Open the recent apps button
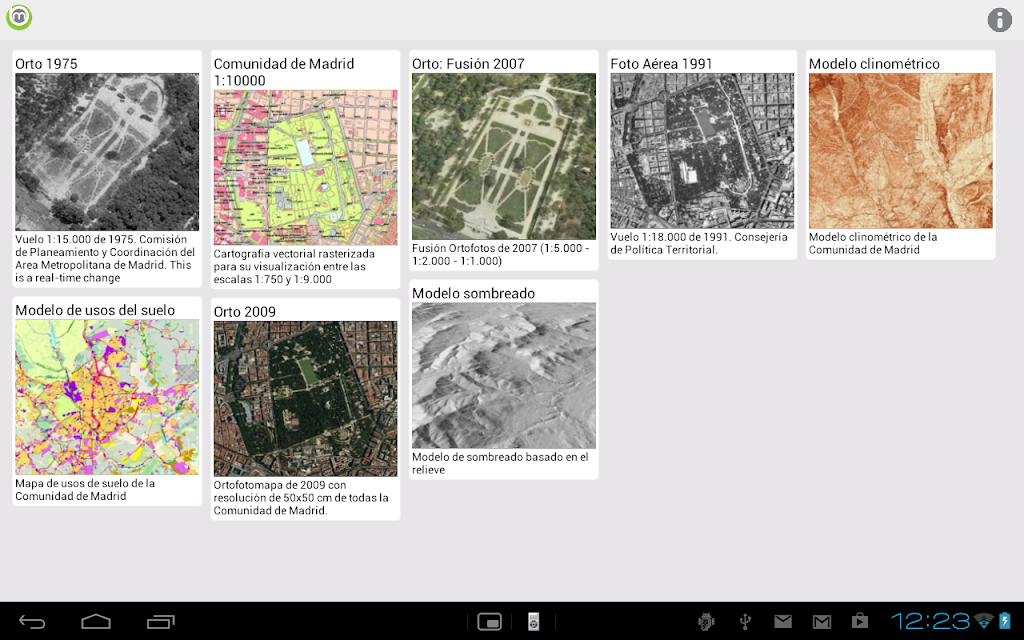The image size is (1024, 640). [160, 622]
